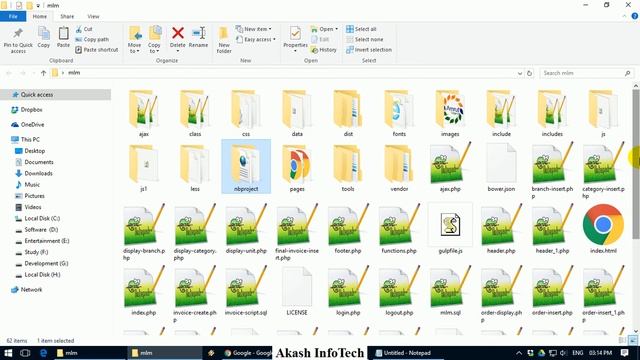
Task: Open Development (G:) drive
Action: [42, 264]
